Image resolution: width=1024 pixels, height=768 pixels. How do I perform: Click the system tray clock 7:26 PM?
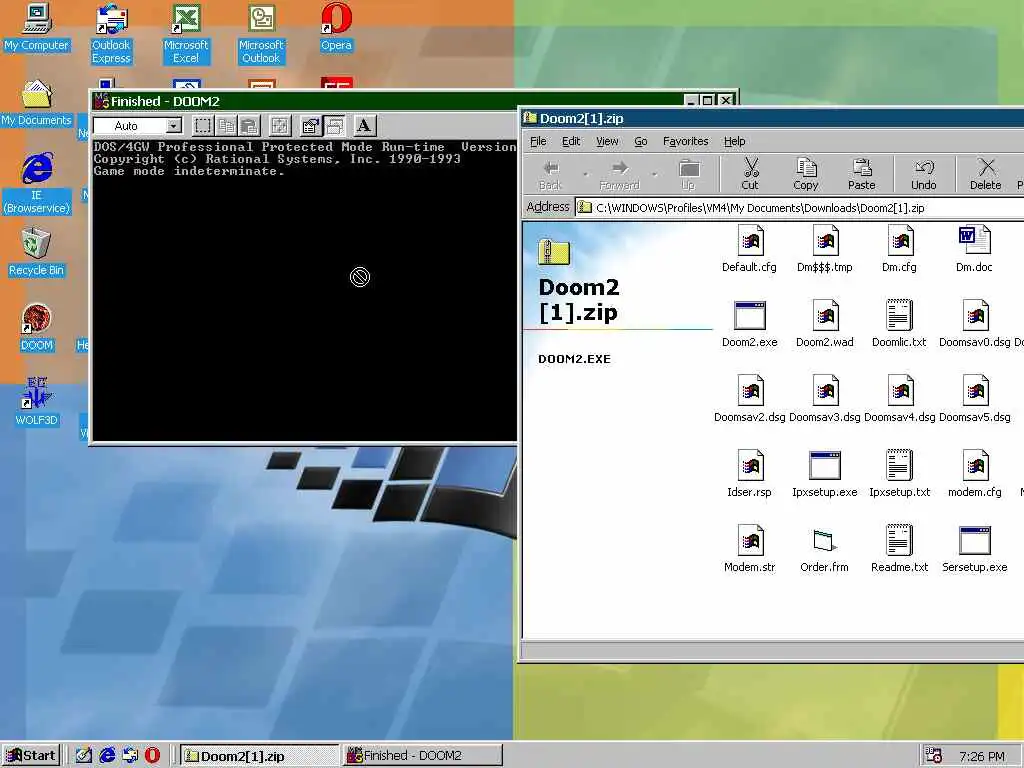982,756
